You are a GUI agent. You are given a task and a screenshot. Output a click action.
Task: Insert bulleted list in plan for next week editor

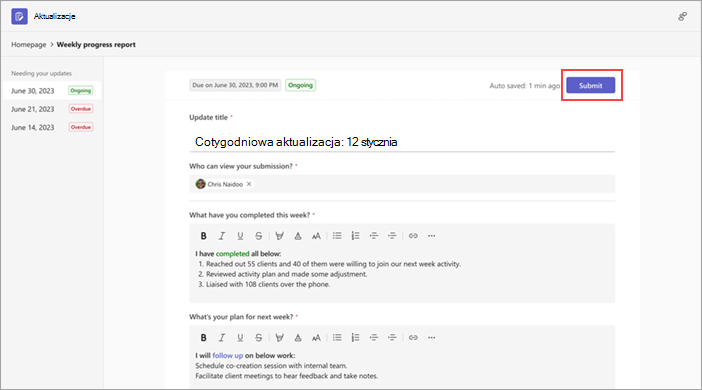tap(337, 338)
